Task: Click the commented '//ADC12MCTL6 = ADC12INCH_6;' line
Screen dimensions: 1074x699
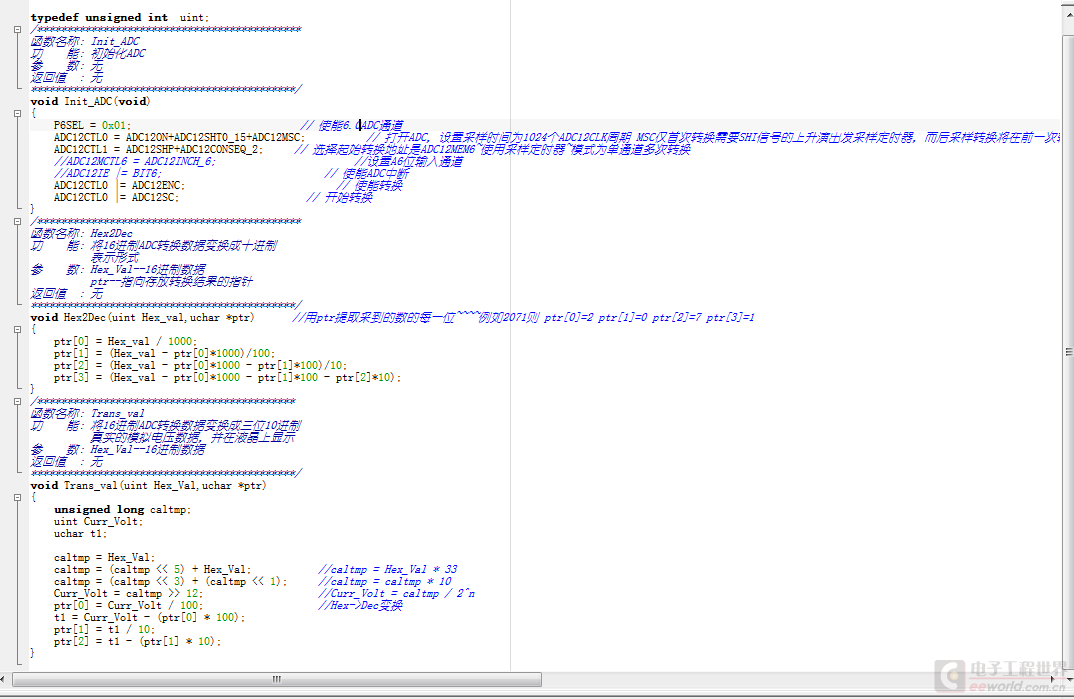Action: 135,162
